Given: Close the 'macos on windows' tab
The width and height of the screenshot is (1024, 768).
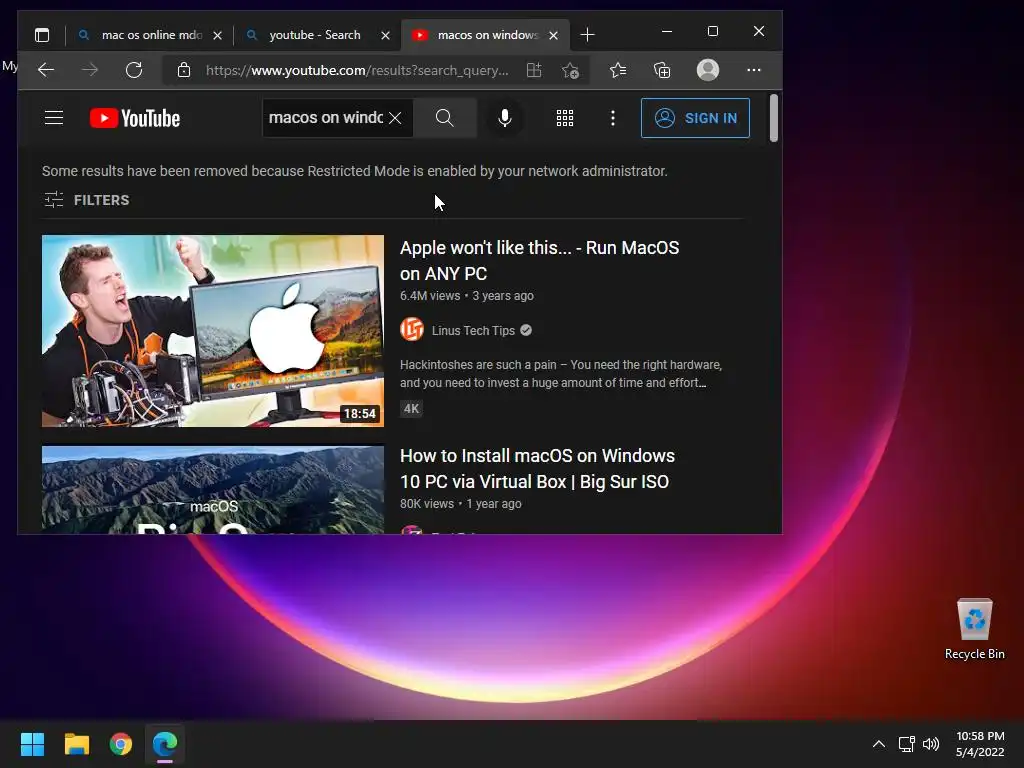Looking at the screenshot, I should [553, 35].
